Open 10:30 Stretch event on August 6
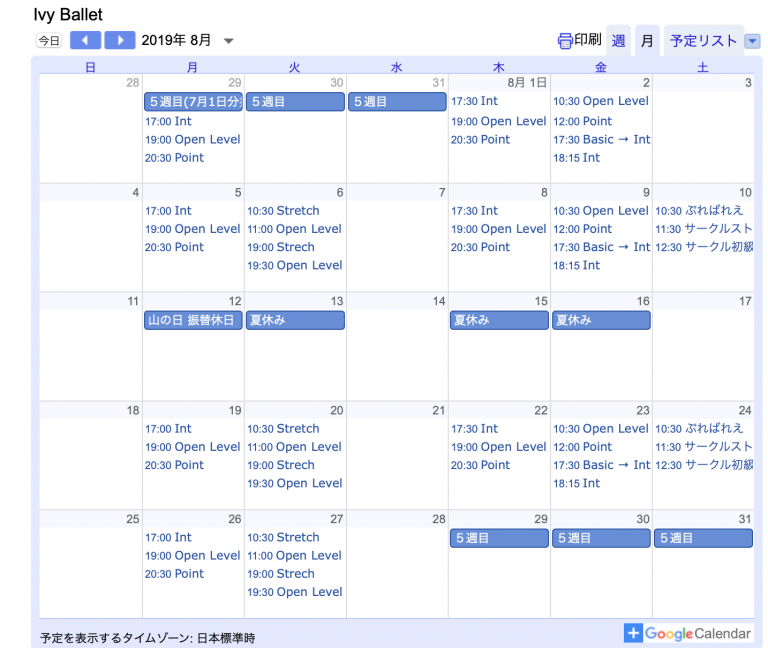This screenshot has height=649, width=768. click(x=284, y=211)
